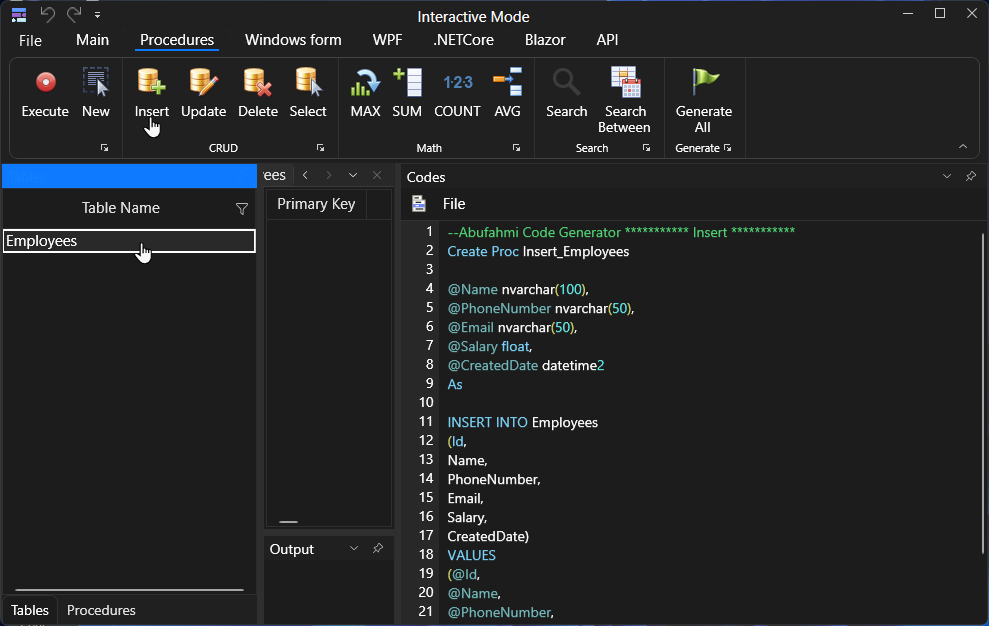The width and height of the screenshot is (989, 626).
Task: Click the '@CreatedDate datetime2' code line
Action: [525, 365]
